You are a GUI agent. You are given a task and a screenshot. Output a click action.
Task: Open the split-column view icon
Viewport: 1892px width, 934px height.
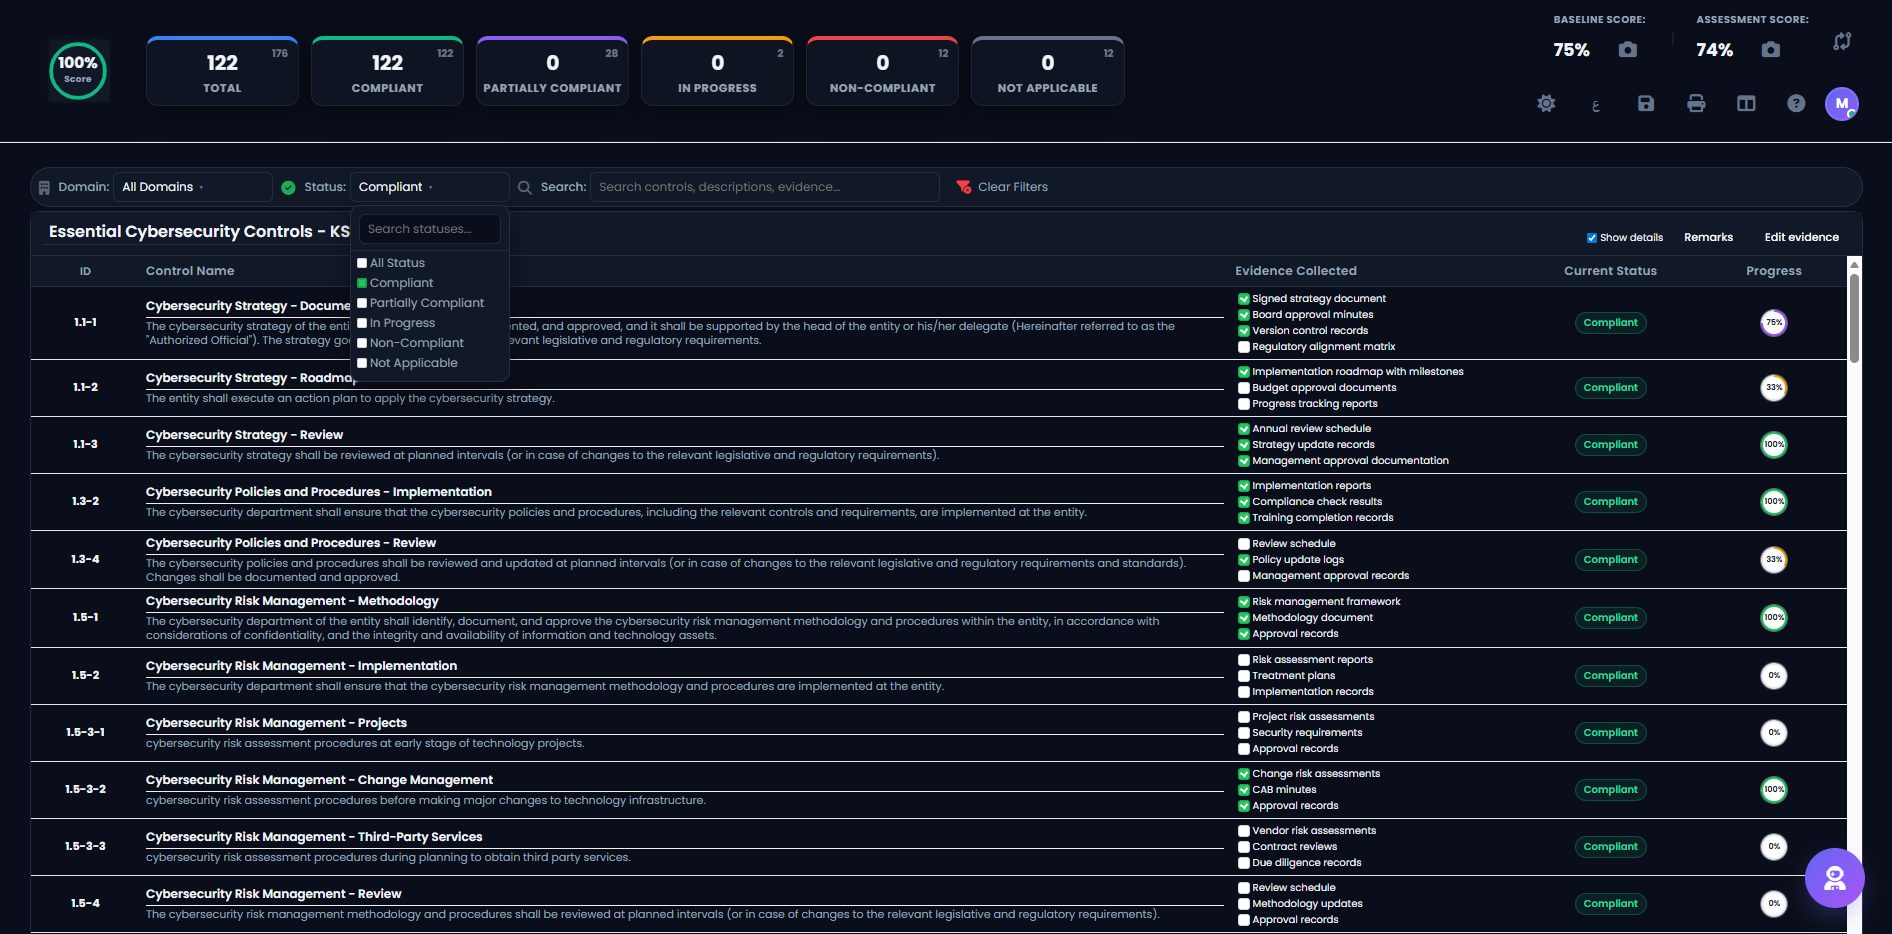1746,103
